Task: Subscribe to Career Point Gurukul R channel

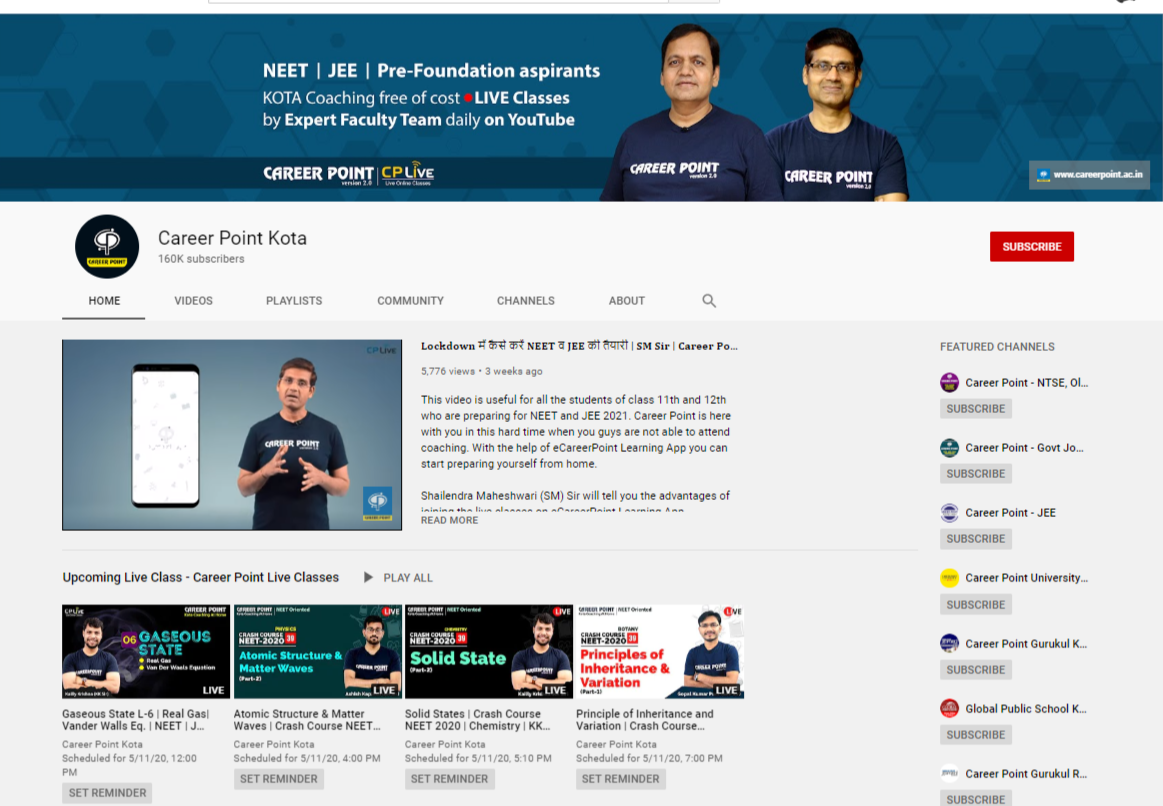Action: (x=975, y=799)
